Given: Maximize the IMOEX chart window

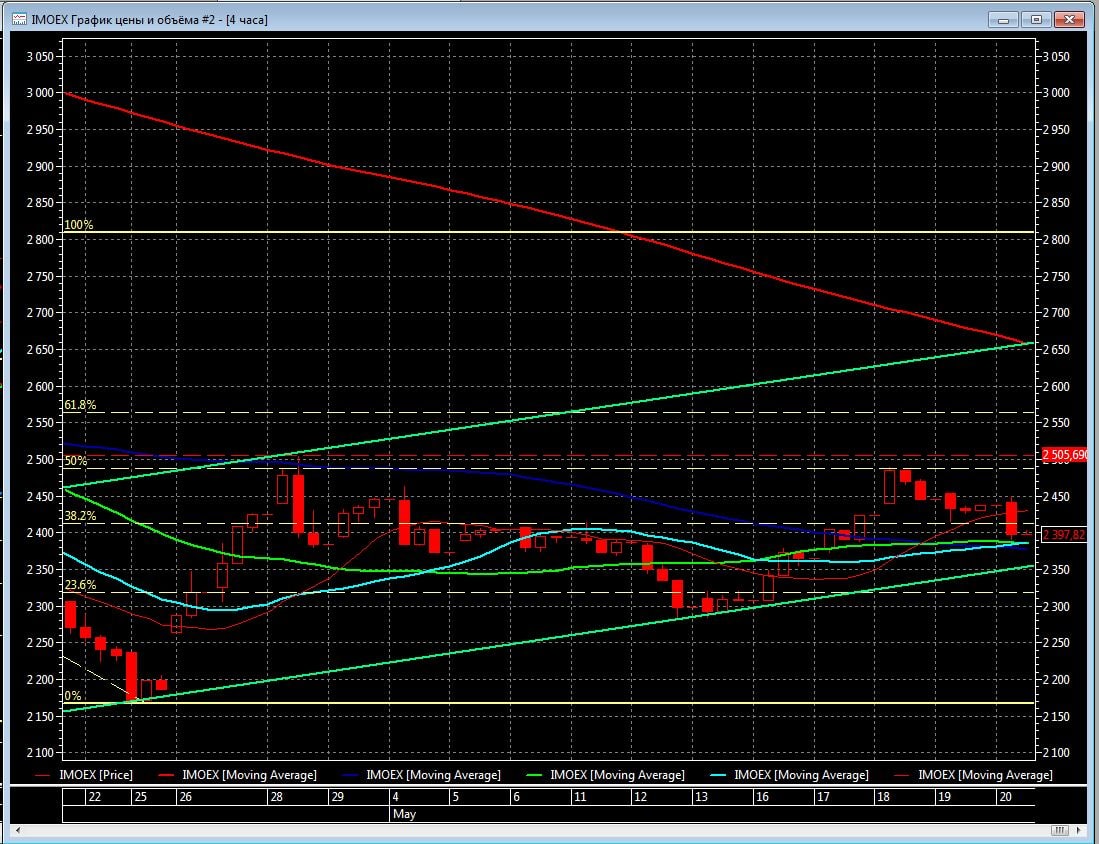Looking at the screenshot, I should tap(1037, 20).
